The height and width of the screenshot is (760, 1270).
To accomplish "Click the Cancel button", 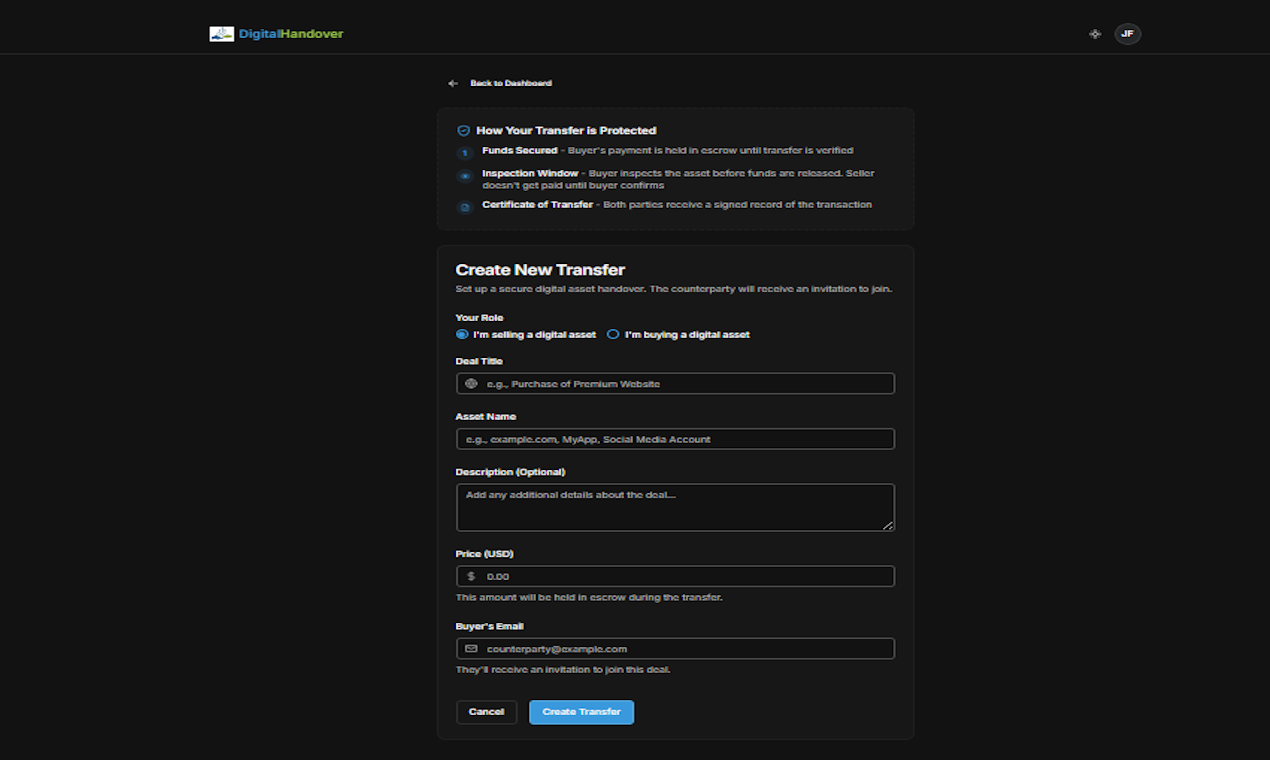I will (486, 711).
